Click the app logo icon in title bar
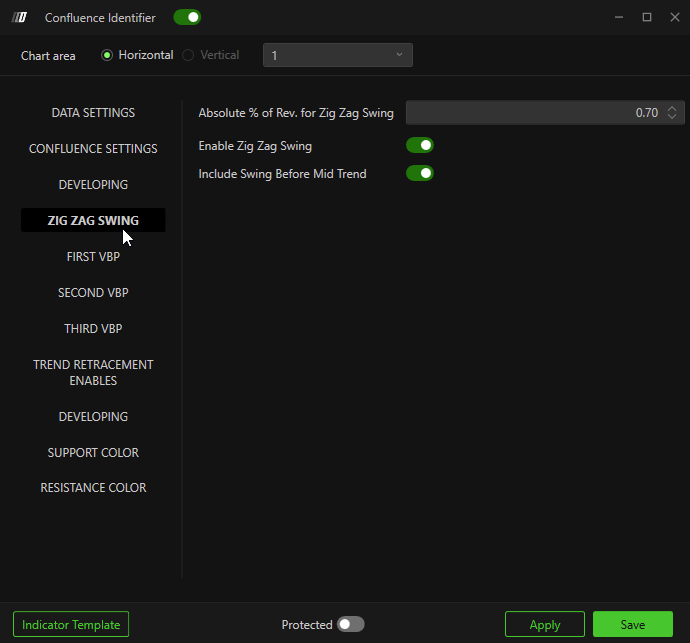690x643 pixels. (19, 17)
